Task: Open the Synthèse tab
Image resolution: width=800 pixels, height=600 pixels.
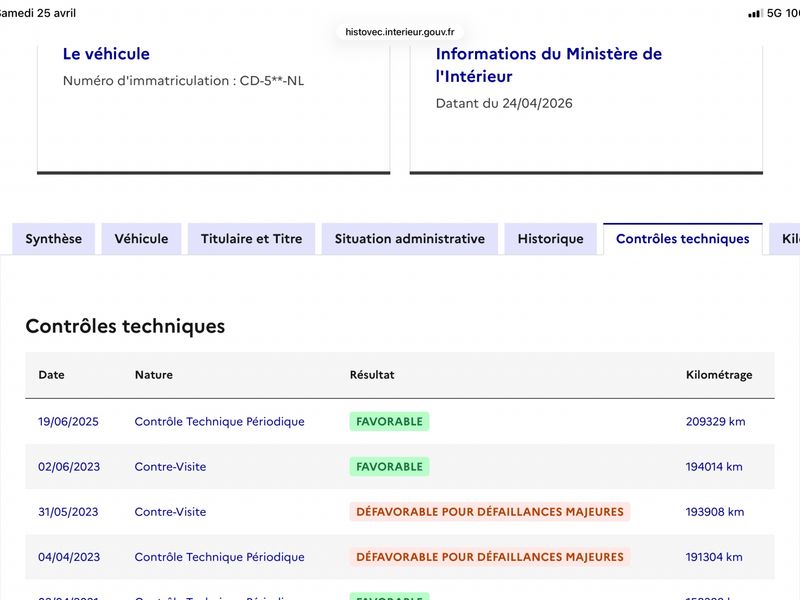Action: (x=54, y=239)
